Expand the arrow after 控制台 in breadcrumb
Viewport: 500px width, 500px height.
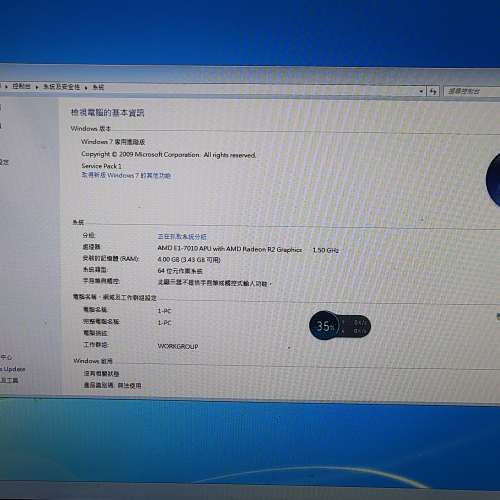37,87
